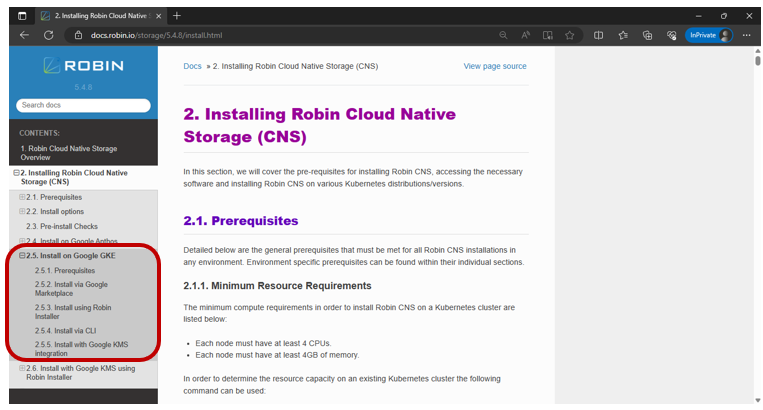Image resolution: width=763 pixels, height=410 pixels.
Task: Open Robin Cloud Native Storage Overview
Action: tap(69, 153)
